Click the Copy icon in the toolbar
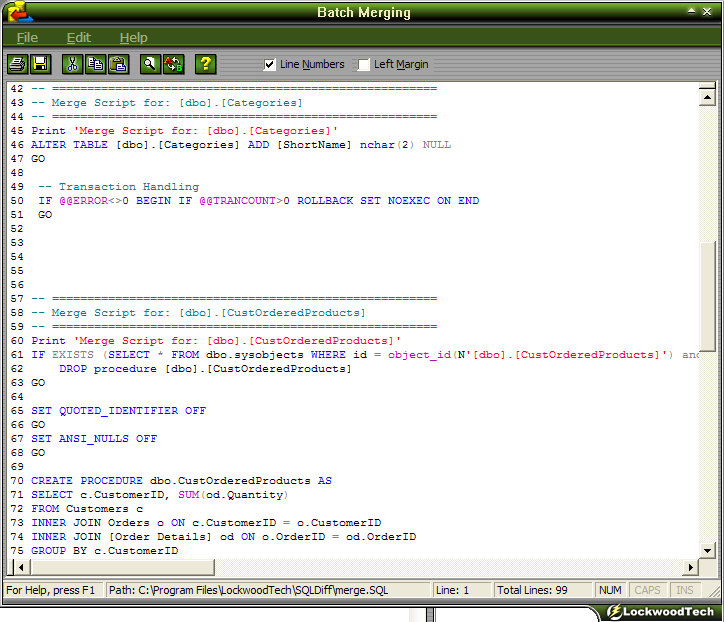The height and width of the screenshot is (622, 724). [x=95, y=64]
